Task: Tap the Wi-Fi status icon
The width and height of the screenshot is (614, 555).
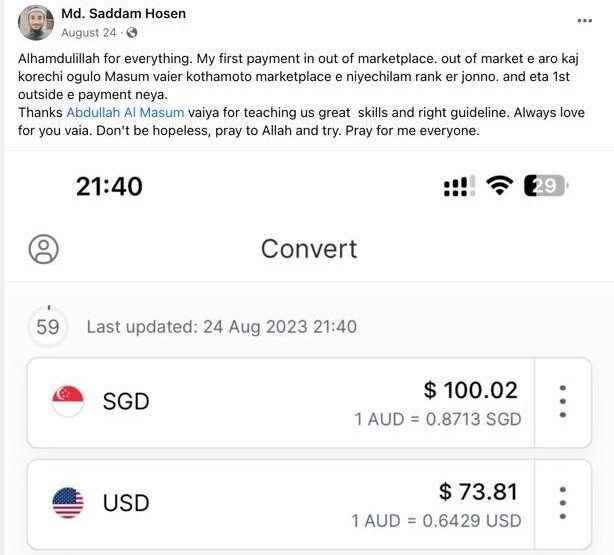Action: (x=500, y=186)
